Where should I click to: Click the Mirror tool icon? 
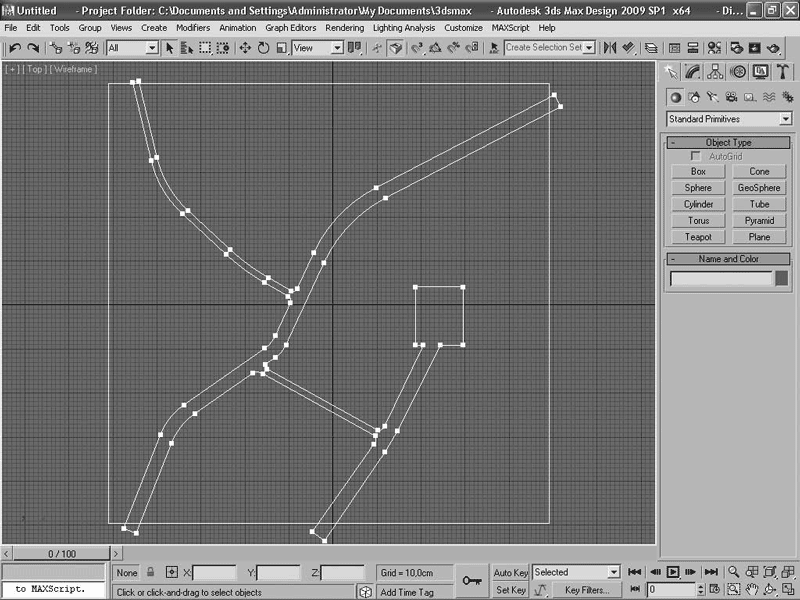pos(610,48)
